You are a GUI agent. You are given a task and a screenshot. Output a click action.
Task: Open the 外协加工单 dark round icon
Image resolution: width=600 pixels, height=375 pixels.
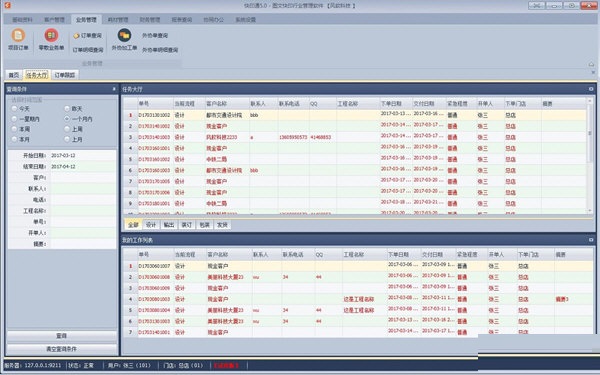[124, 39]
